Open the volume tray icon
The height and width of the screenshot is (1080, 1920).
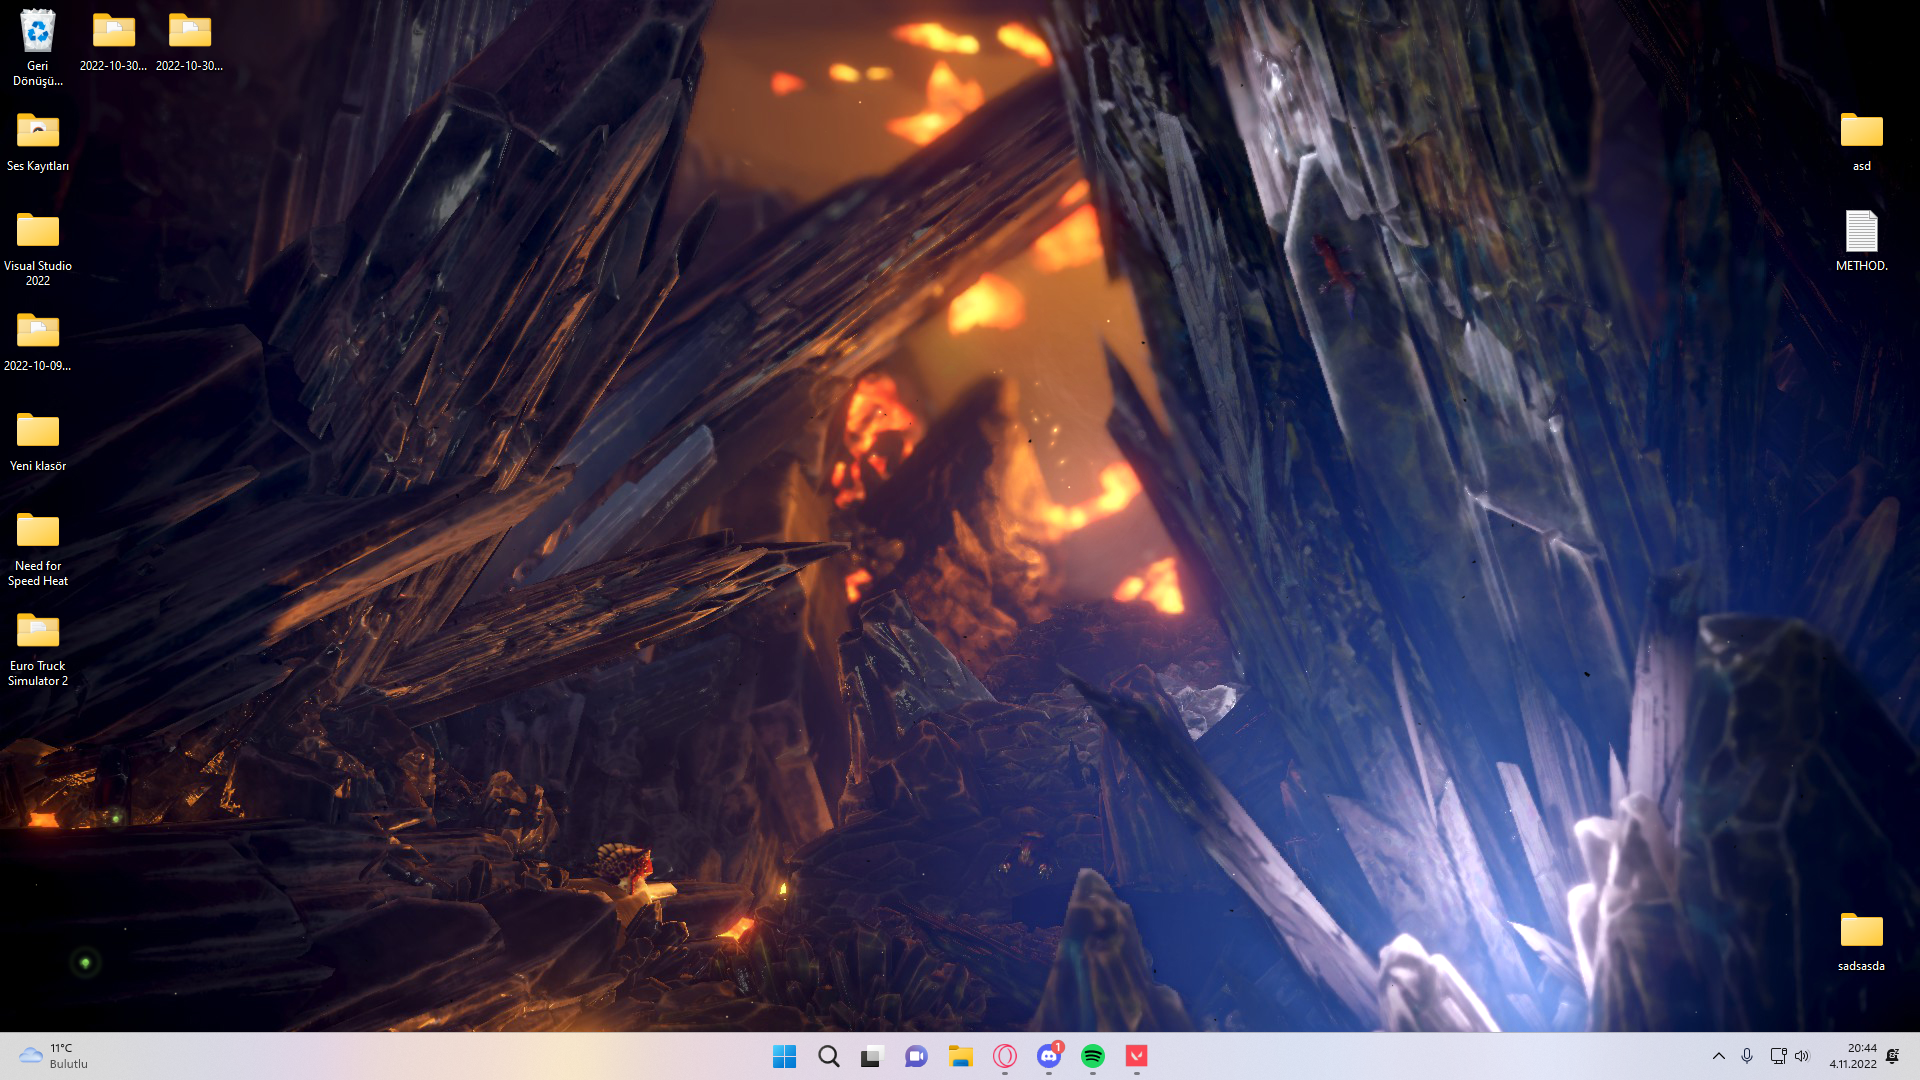click(x=1802, y=1056)
